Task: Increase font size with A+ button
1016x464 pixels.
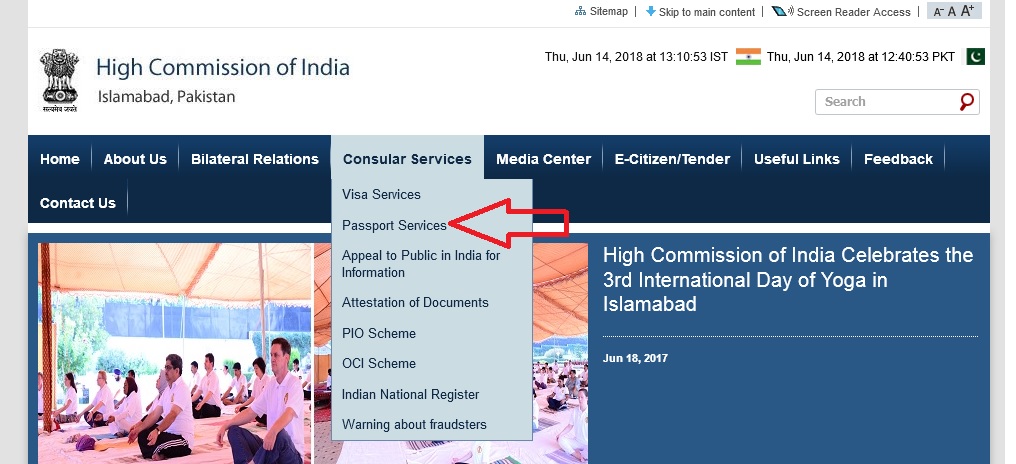Action: pyautogui.click(x=967, y=11)
